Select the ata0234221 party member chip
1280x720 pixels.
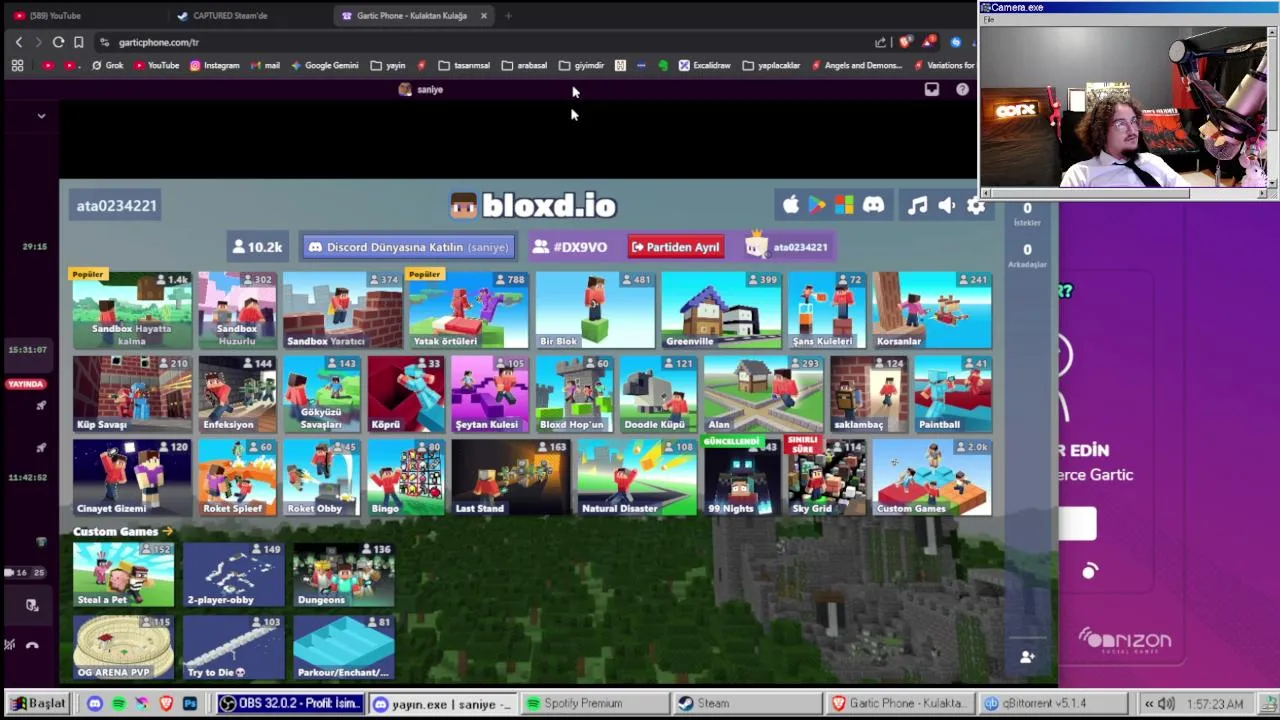(787, 247)
